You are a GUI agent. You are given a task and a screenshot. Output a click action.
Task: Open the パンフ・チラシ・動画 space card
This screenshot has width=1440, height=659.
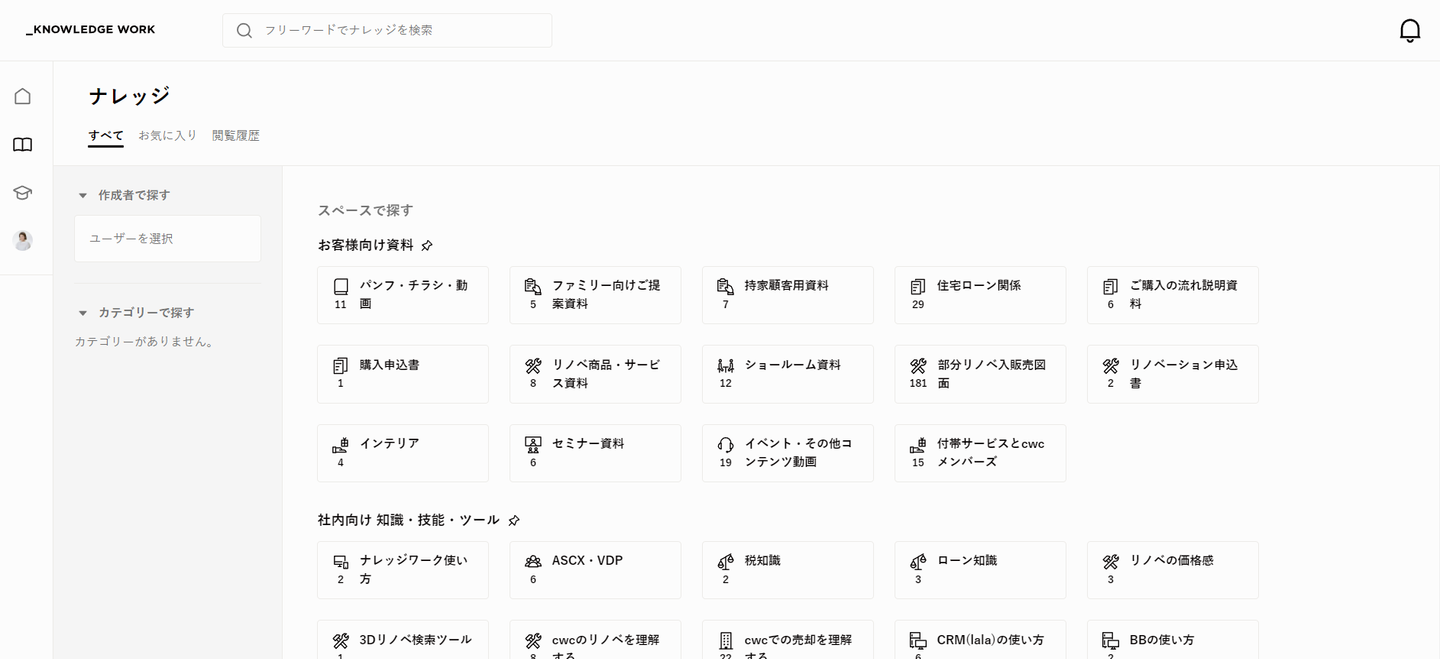[403, 295]
